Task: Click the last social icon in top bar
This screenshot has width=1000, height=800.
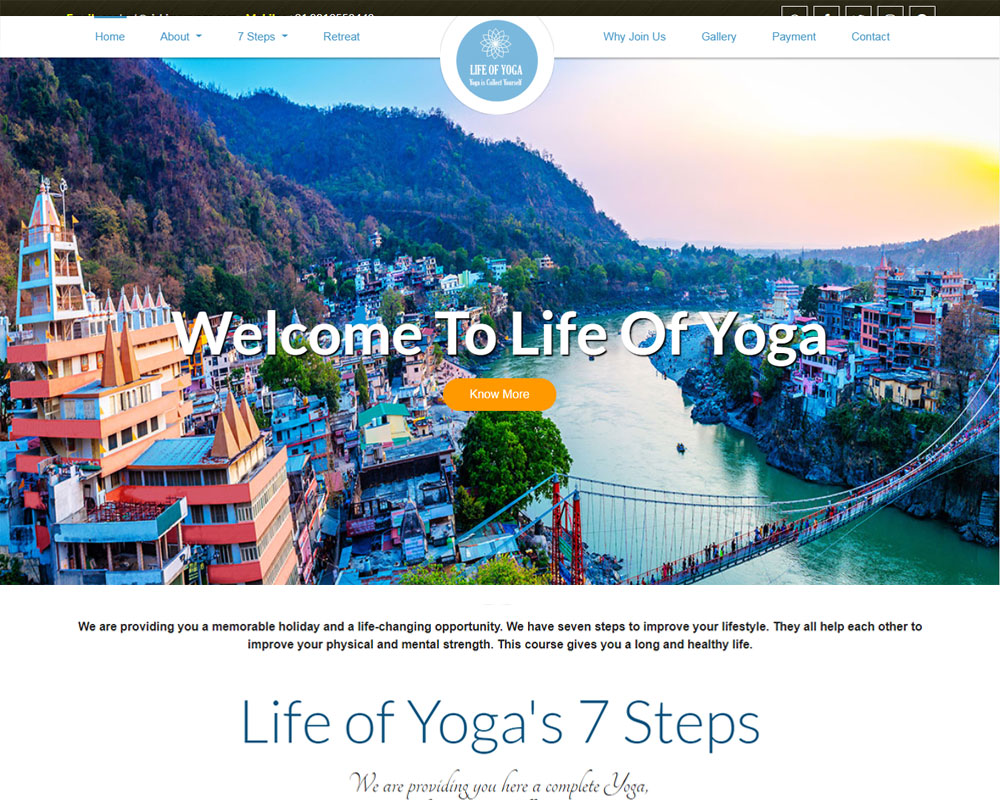Action: 922,11
